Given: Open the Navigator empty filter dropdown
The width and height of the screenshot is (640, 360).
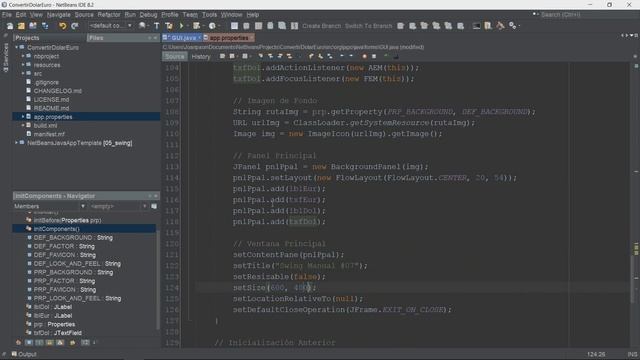Looking at the screenshot, I should pyautogui.click(x=118, y=206).
